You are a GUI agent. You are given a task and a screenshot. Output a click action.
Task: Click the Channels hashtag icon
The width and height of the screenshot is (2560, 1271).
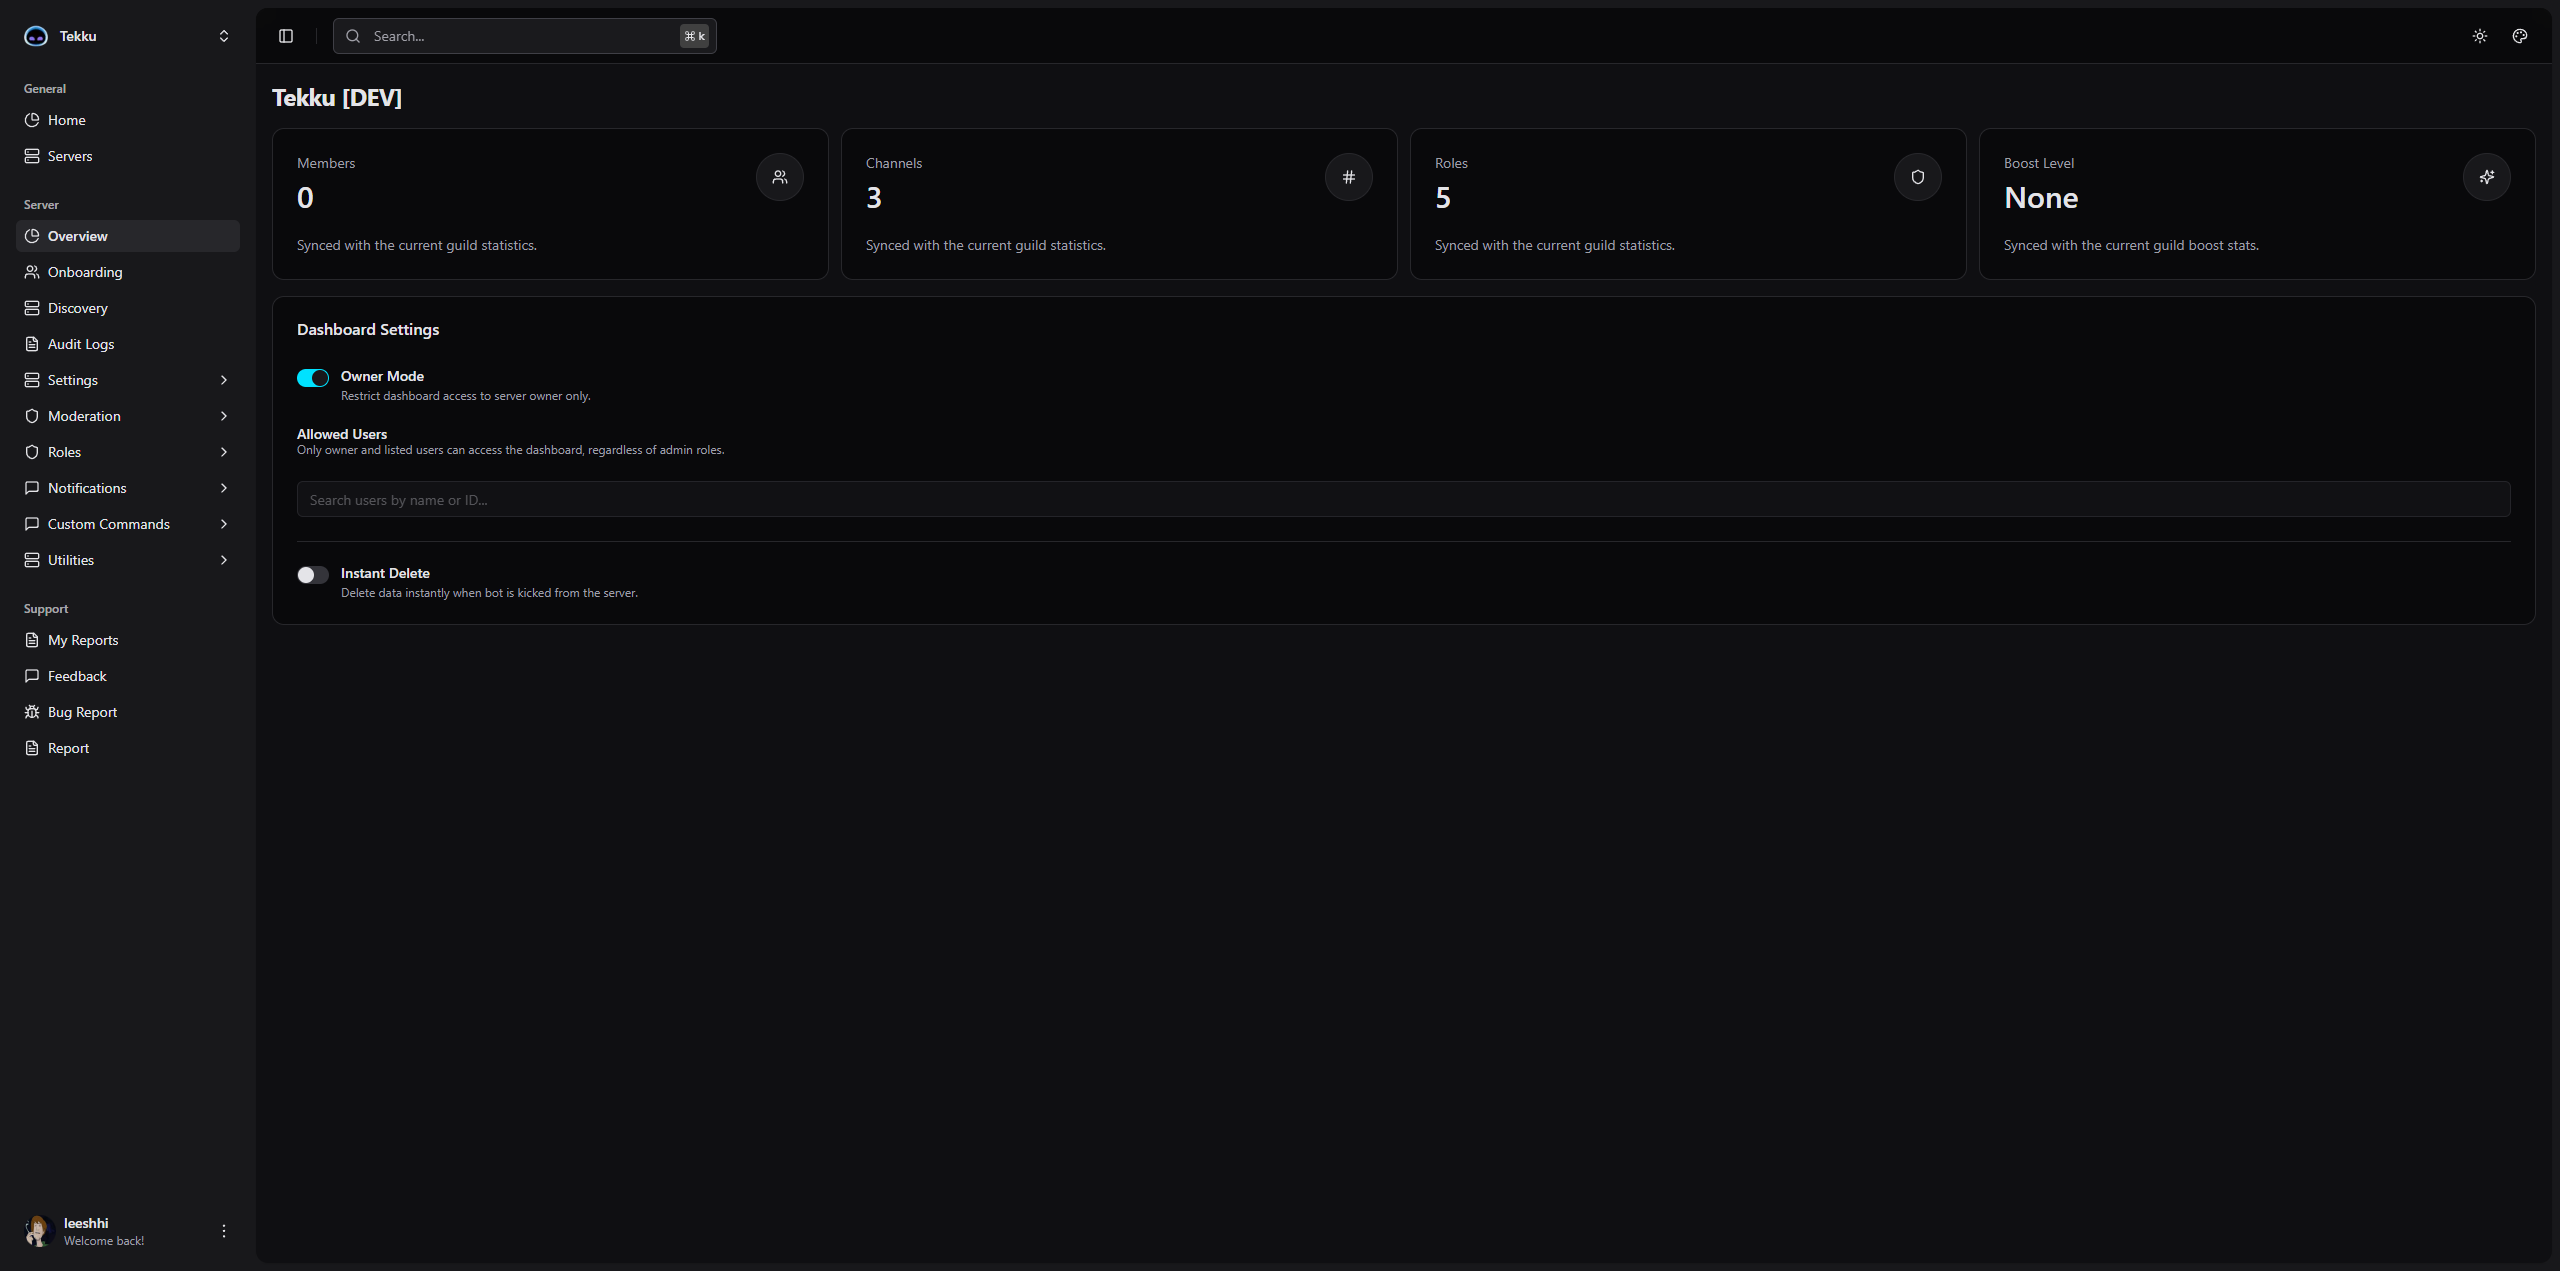[1348, 177]
